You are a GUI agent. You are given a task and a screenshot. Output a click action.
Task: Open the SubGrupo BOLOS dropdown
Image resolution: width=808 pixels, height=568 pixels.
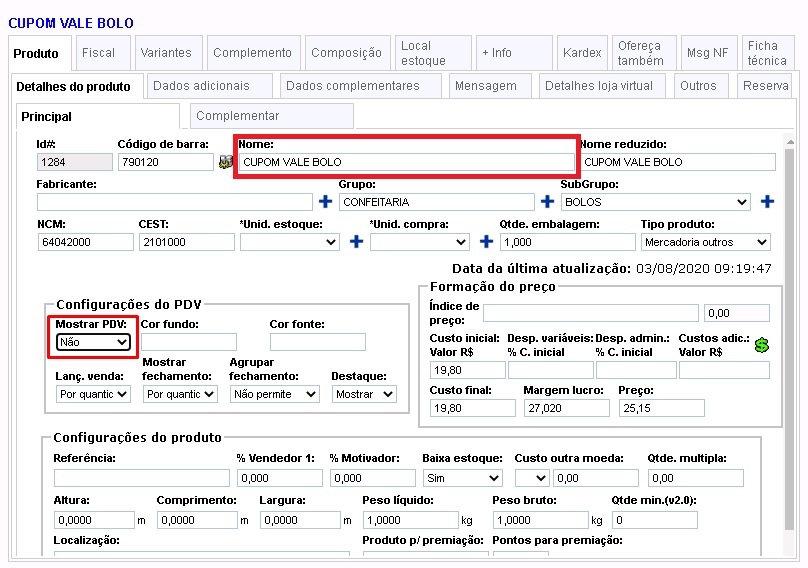click(x=655, y=202)
